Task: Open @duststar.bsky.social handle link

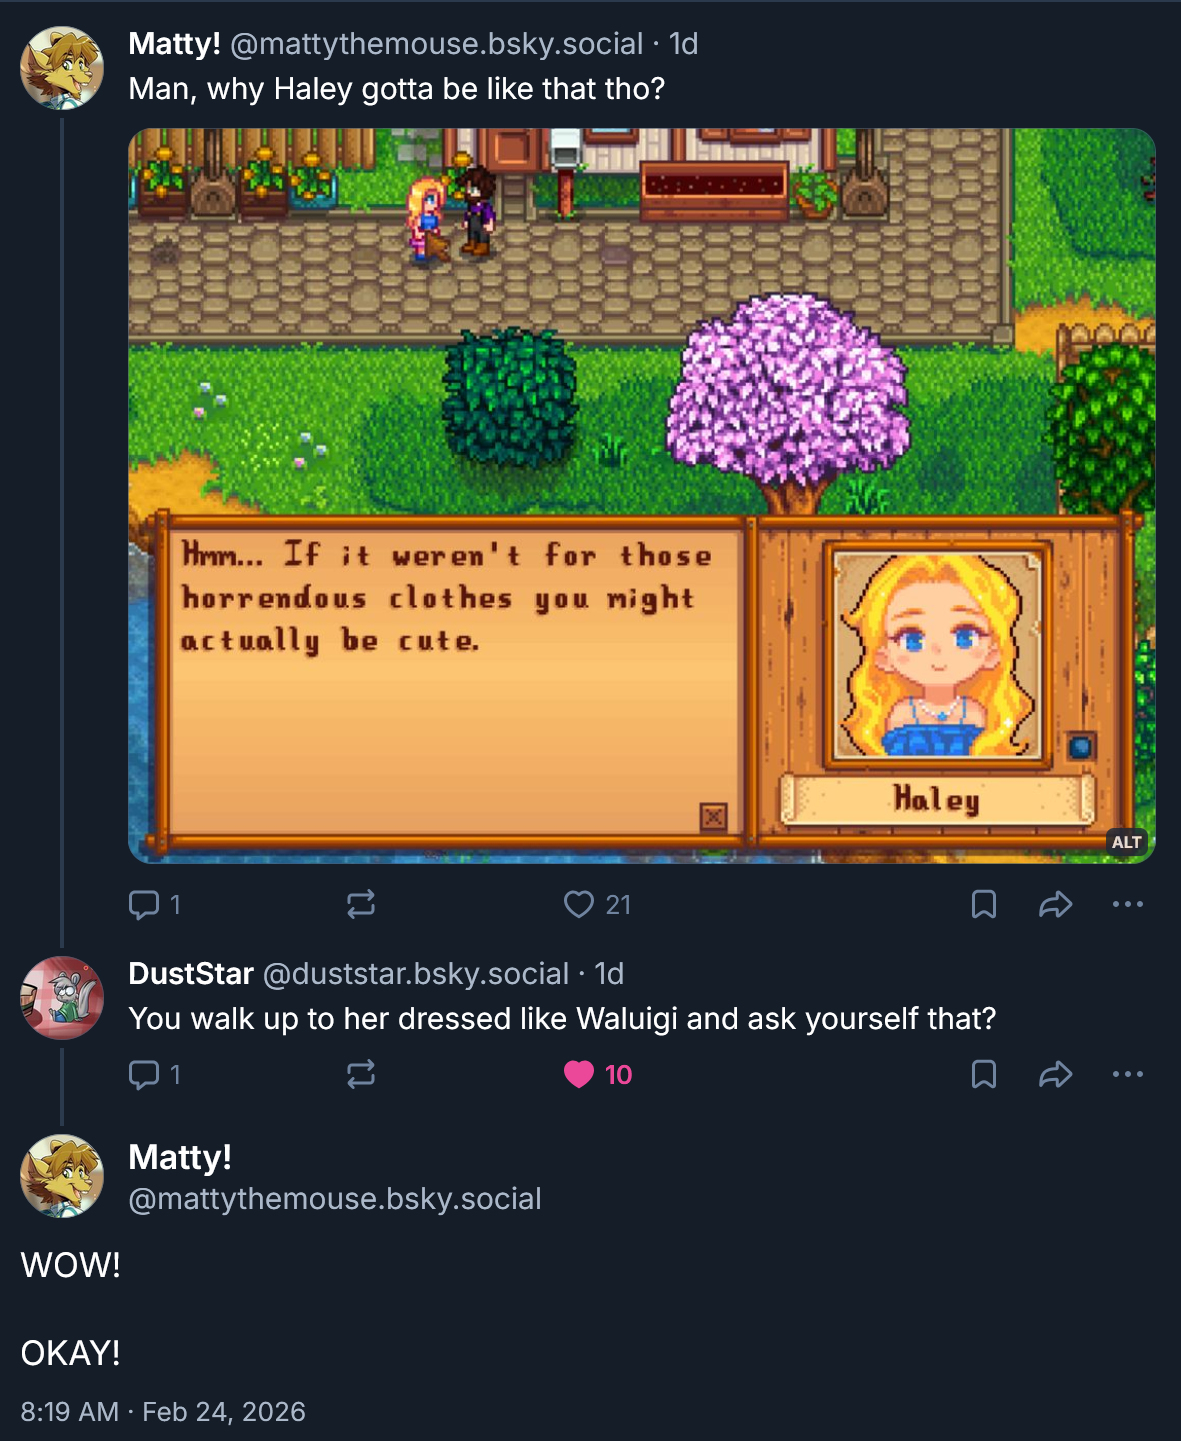Action: point(415,974)
